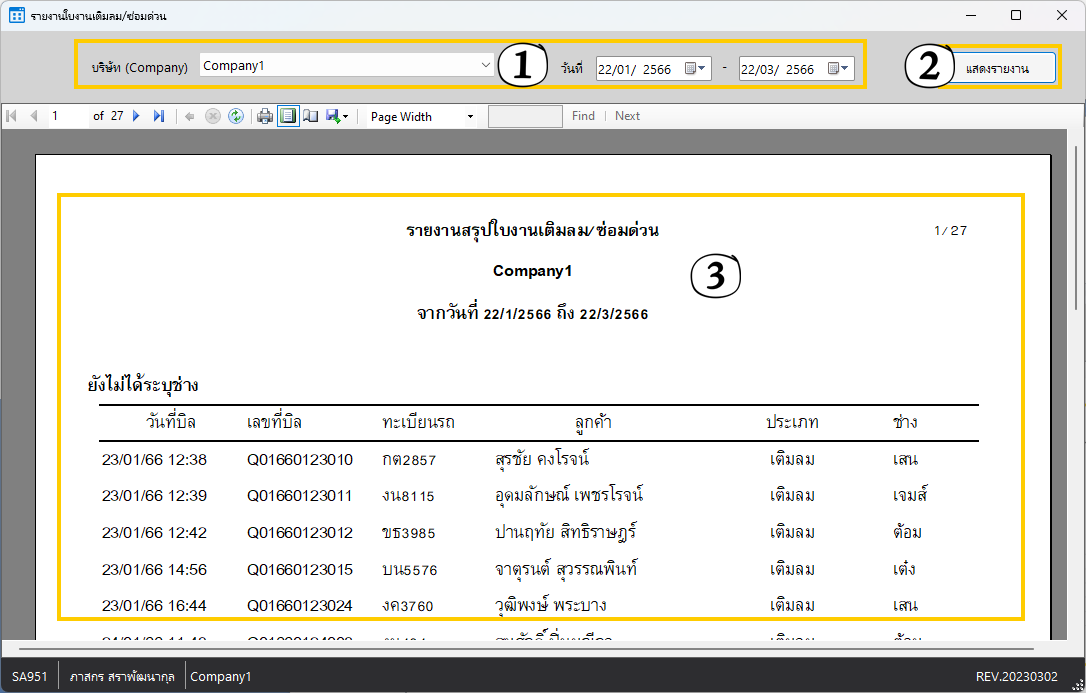Click the Refresh report icon
Viewport: 1086px width, 693px height.
click(x=236, y=116)
